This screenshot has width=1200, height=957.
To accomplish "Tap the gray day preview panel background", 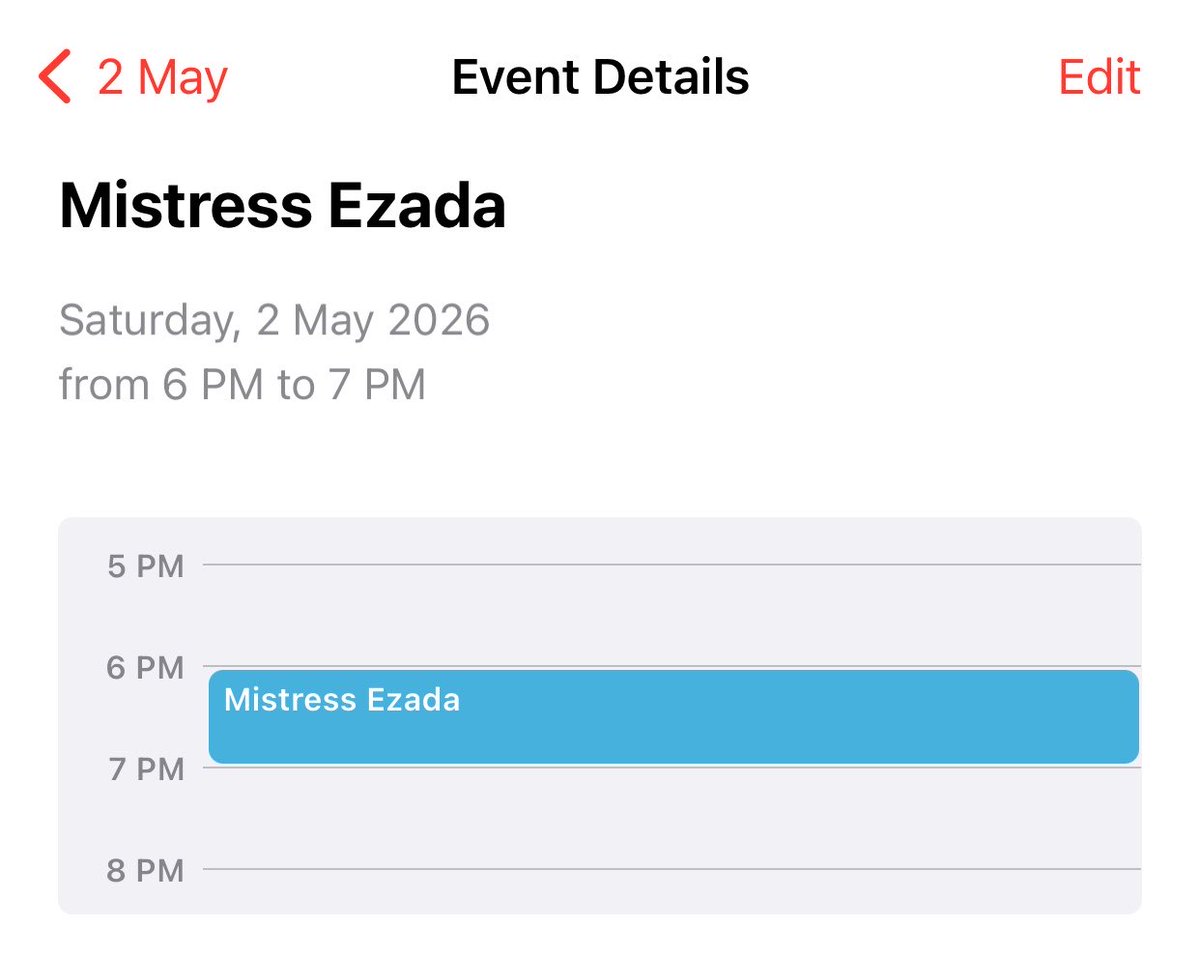I will point(600,716).
